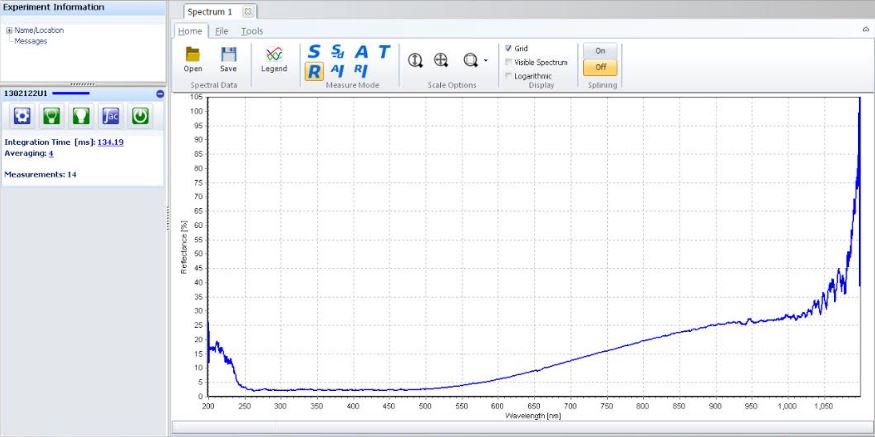Viewport: 875px width, 437px height.
Task: Click the device power icon
Action: (141, 116)
